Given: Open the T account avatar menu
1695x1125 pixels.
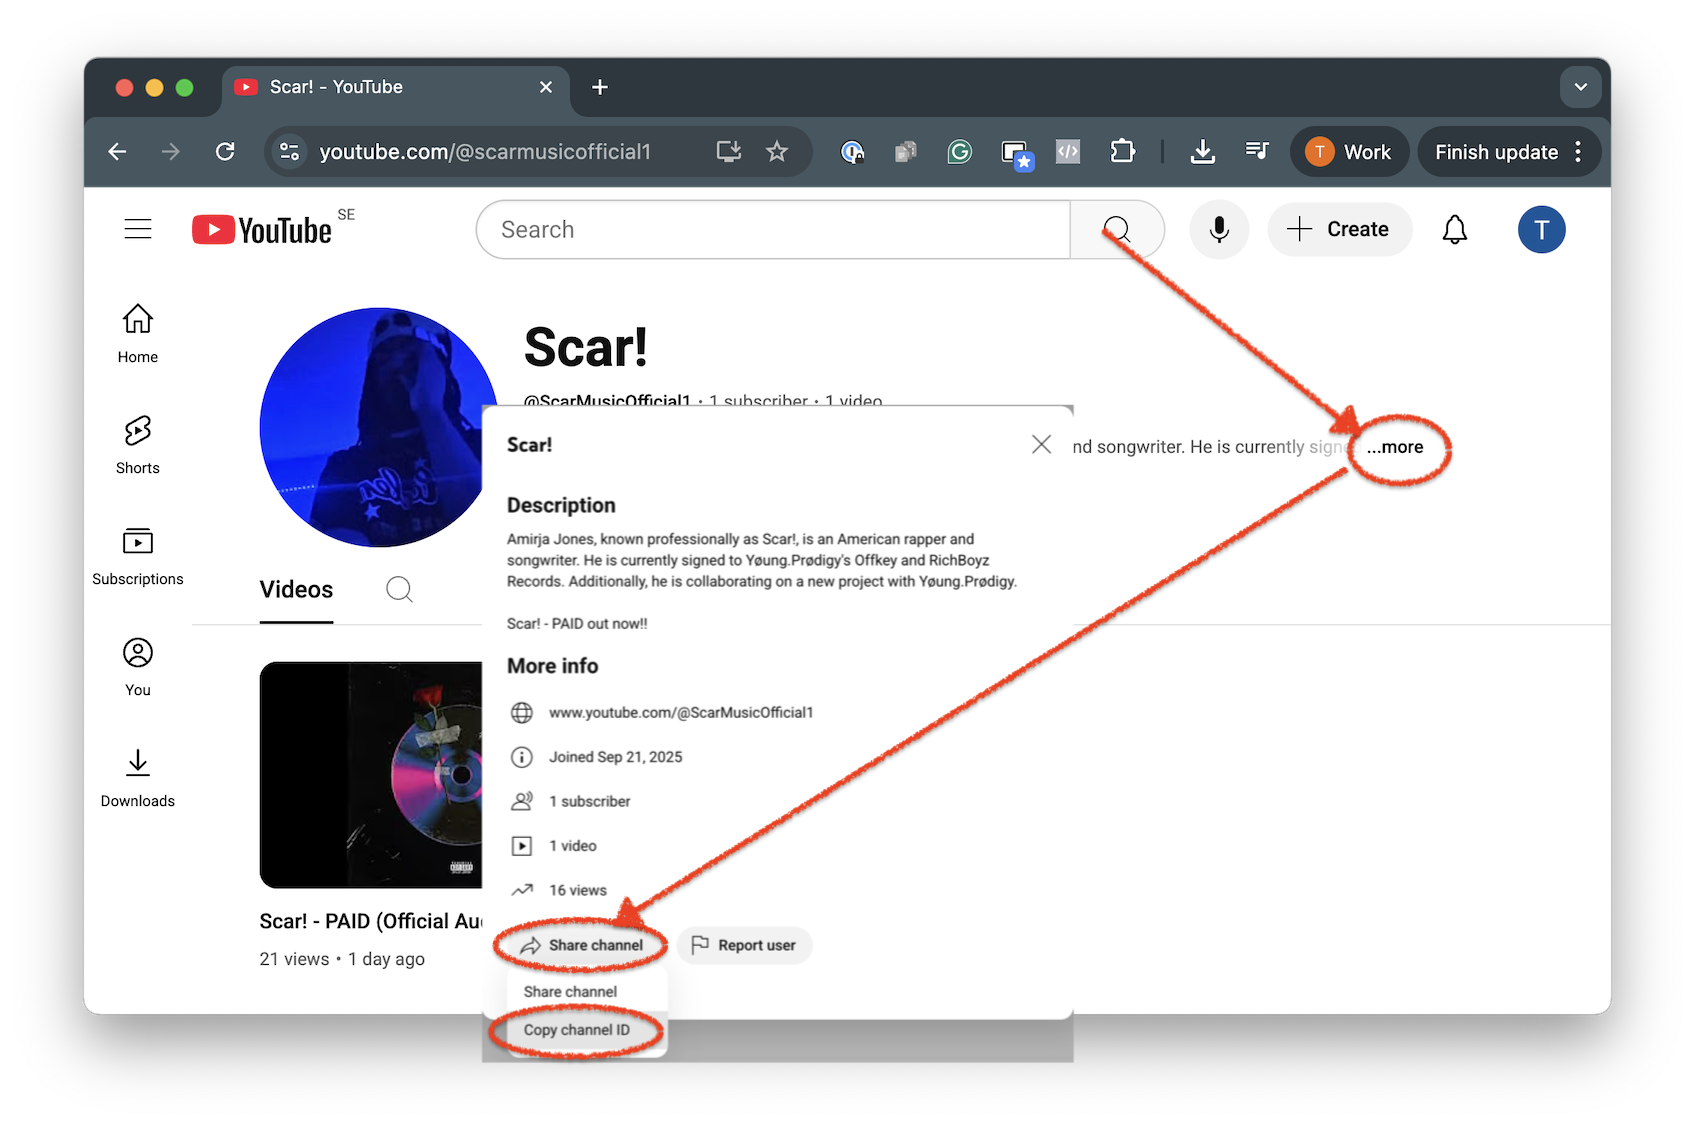Looking at the screenshot, I should [x=1541, y=230].
